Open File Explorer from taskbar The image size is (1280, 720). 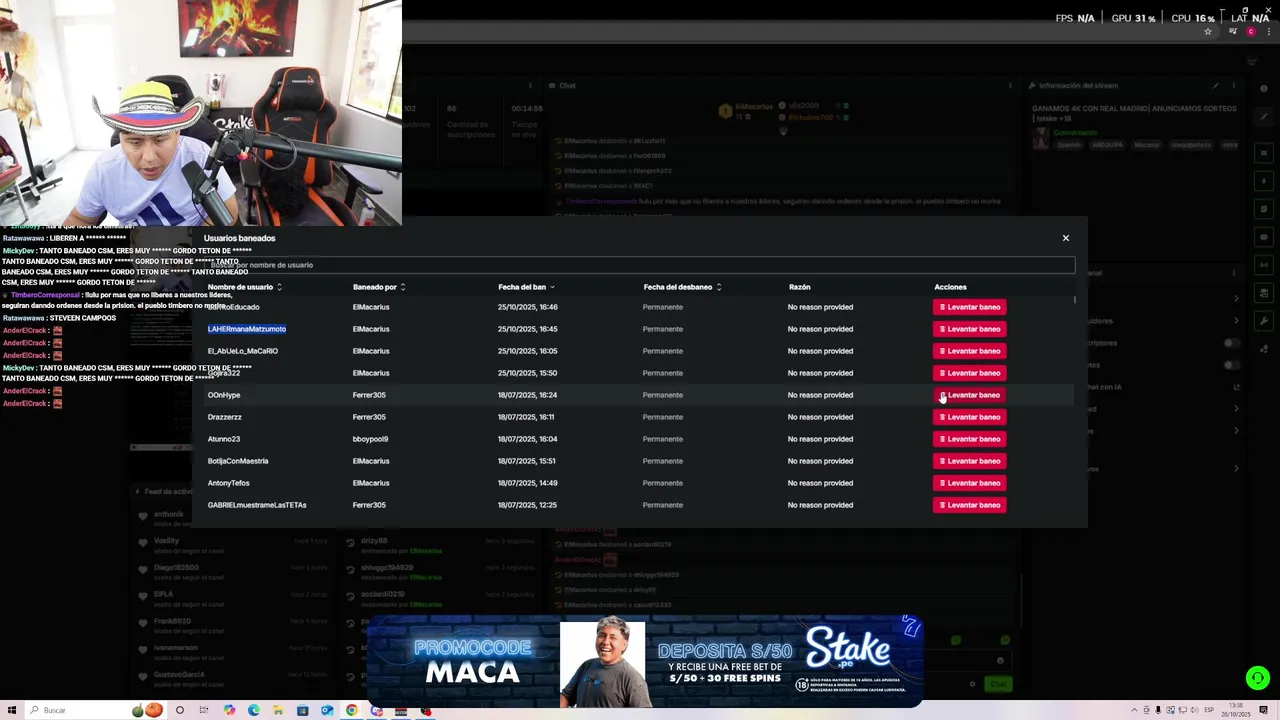pos(278,710)
